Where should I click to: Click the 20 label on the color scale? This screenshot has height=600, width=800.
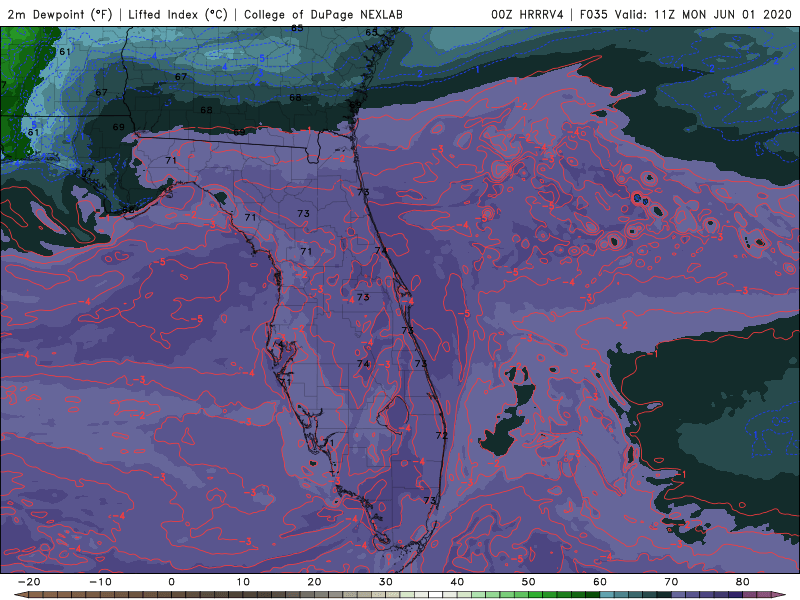[x=314, y=582]
